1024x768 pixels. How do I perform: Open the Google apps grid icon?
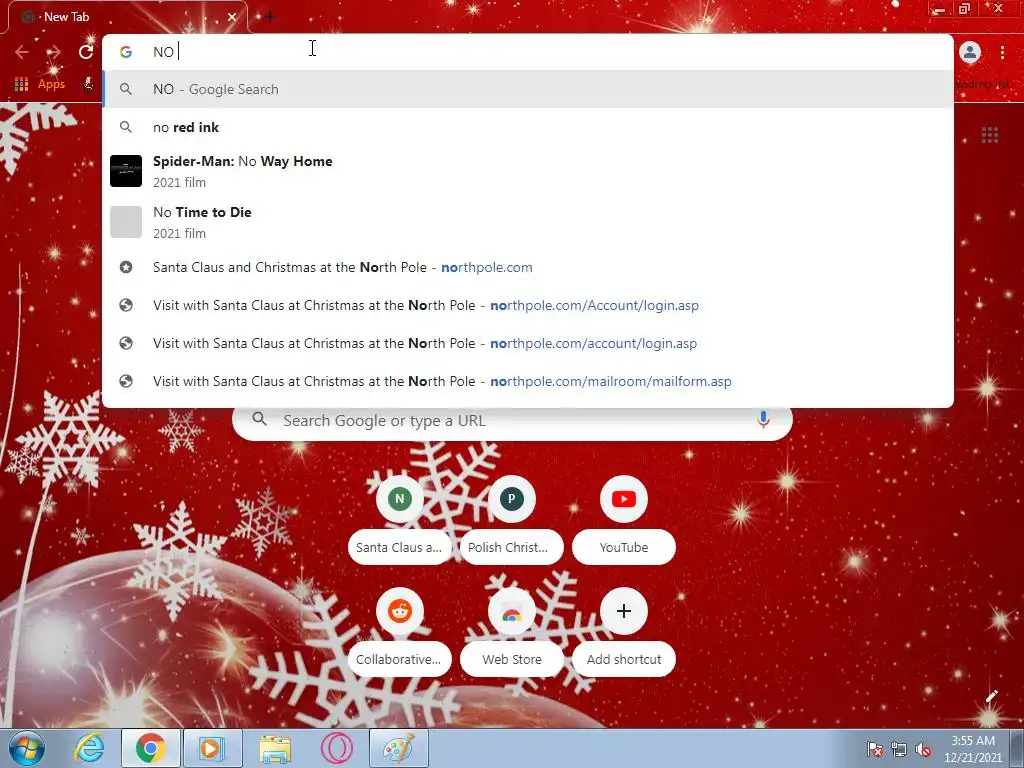click(990, 135)
